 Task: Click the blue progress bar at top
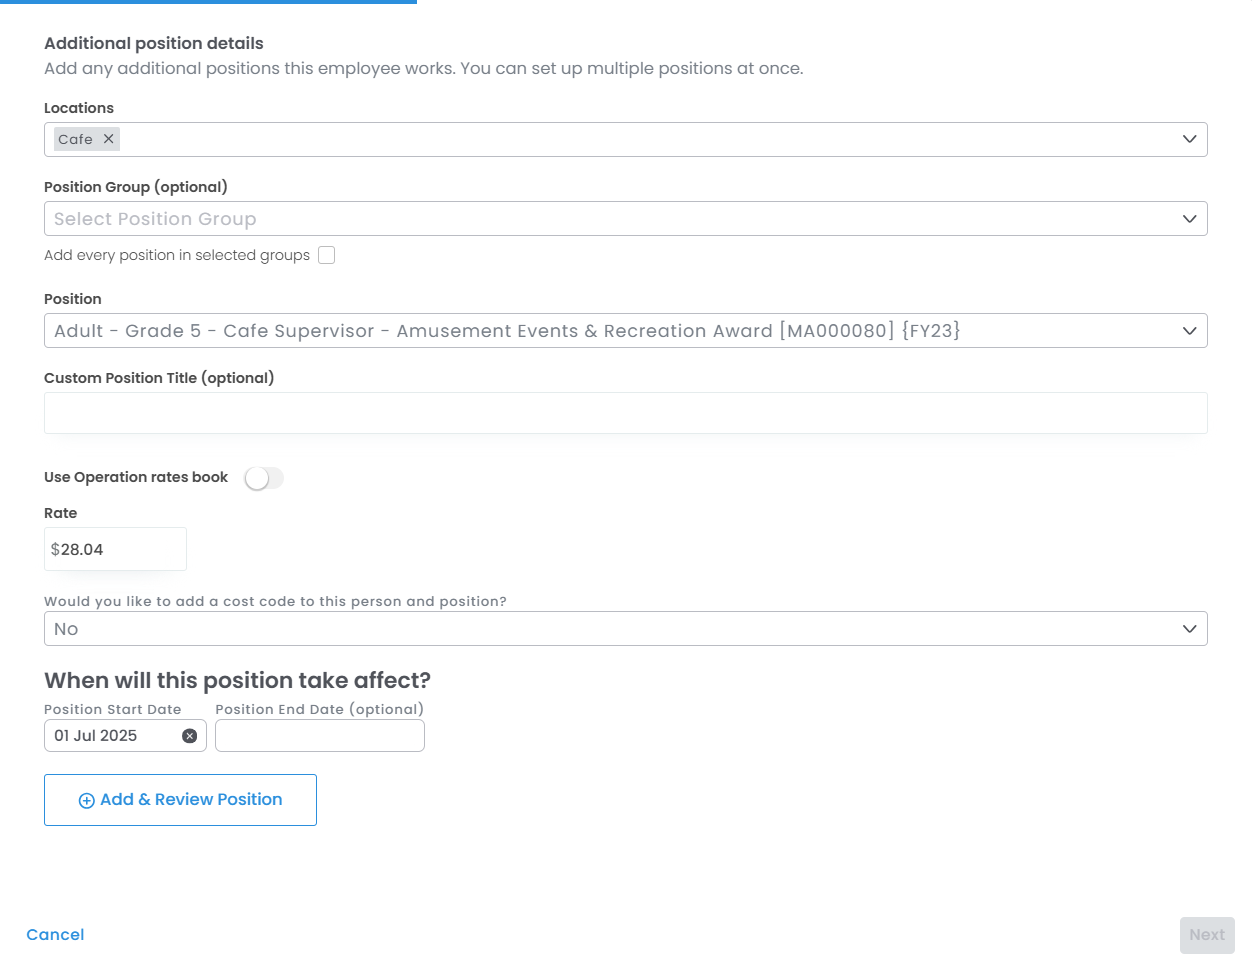pyautogui.click(x=208, y=2)
